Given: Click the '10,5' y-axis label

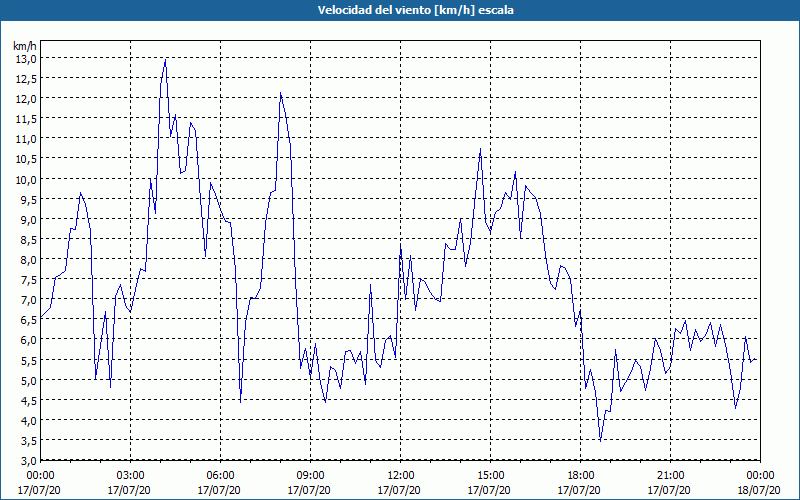Looking at the screenshot, I should [26, 159].
